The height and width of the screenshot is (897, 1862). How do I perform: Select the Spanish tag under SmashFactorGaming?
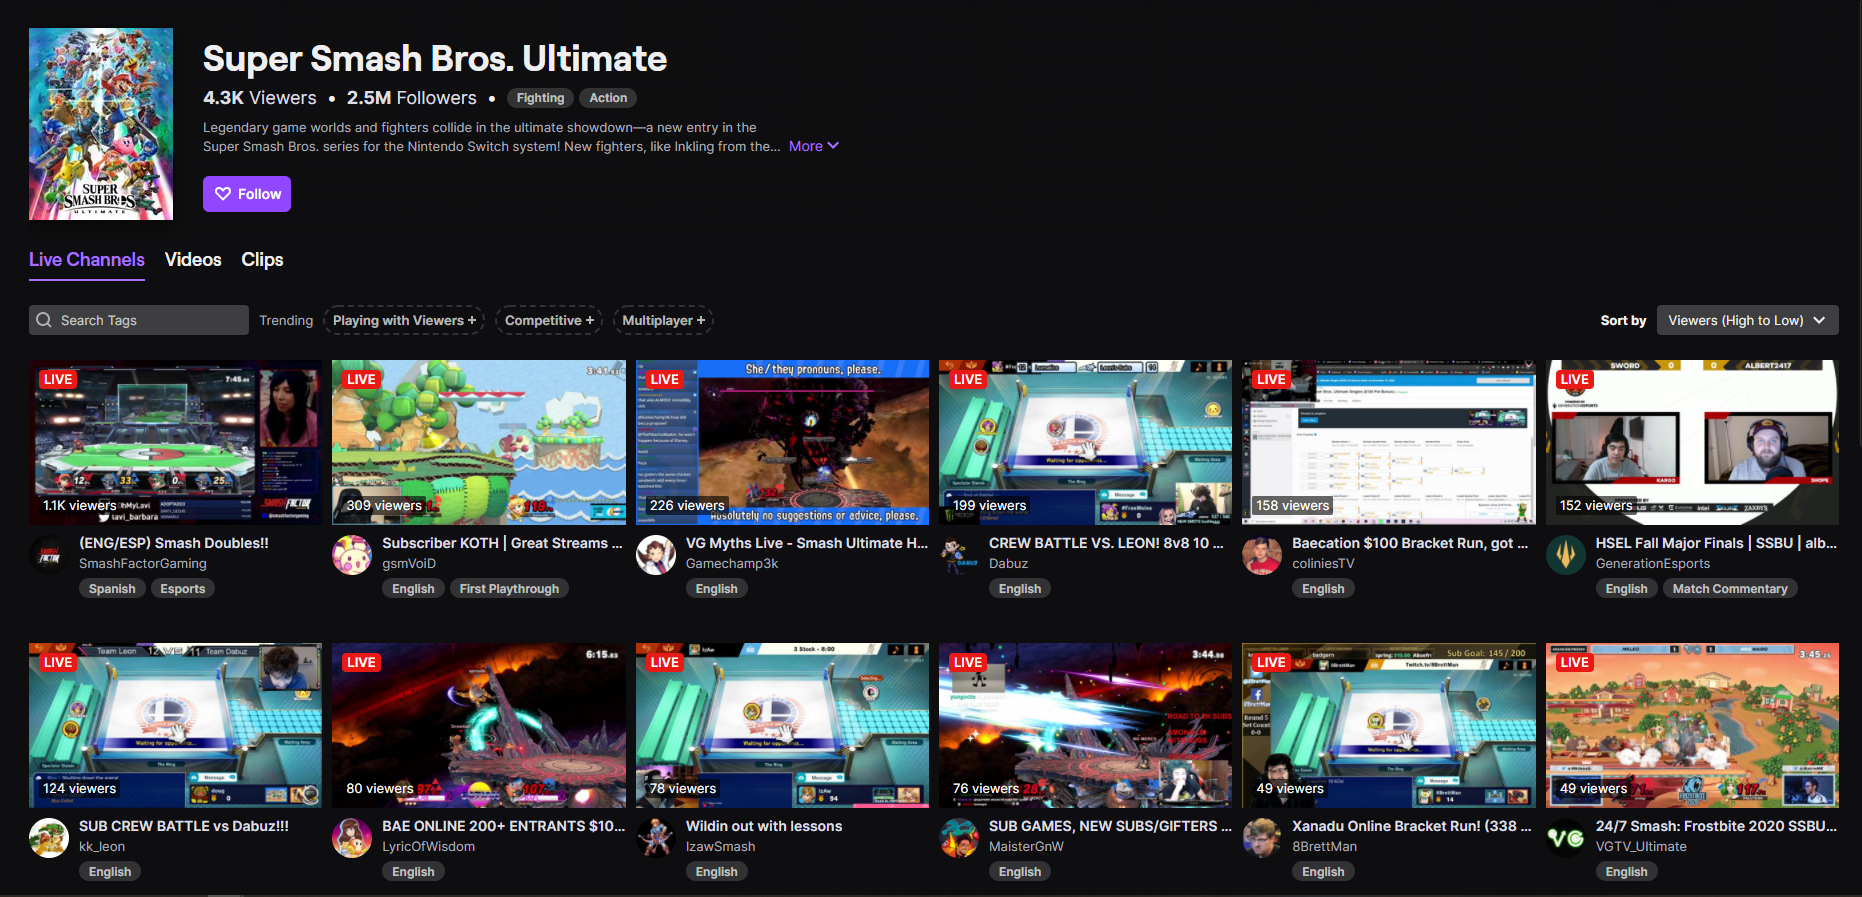tap(112, 589)
